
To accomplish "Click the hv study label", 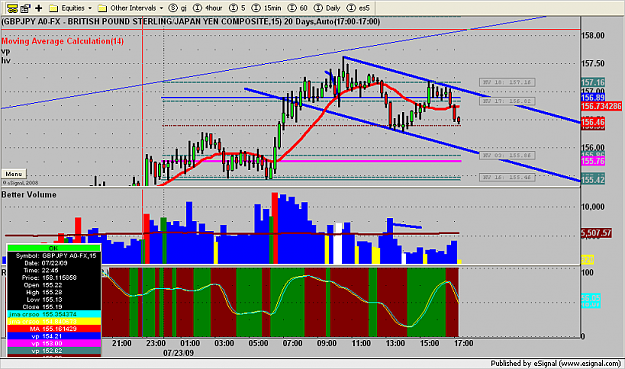I will click(x=6, y=61).
